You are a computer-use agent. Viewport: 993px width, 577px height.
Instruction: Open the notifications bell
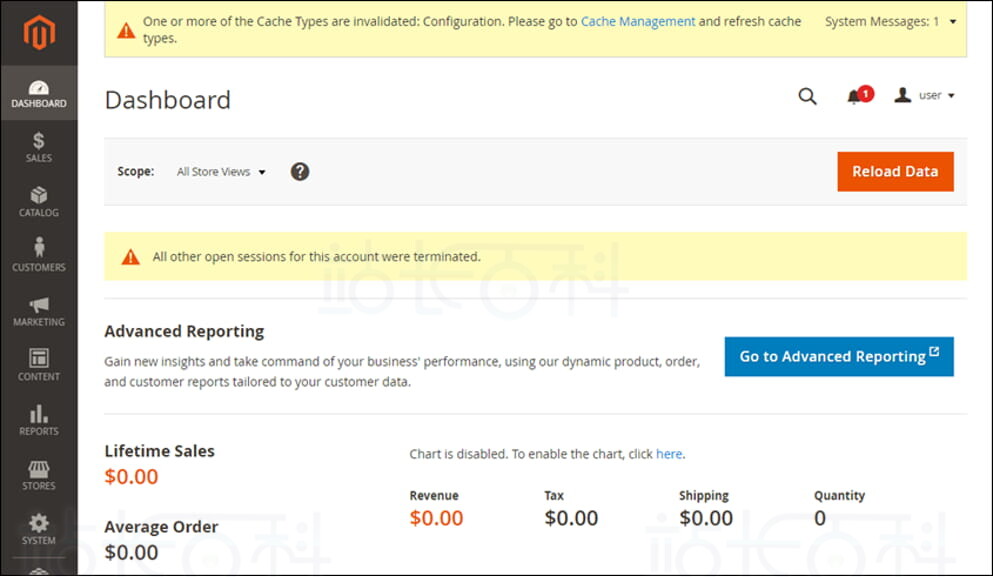point(854,97)
